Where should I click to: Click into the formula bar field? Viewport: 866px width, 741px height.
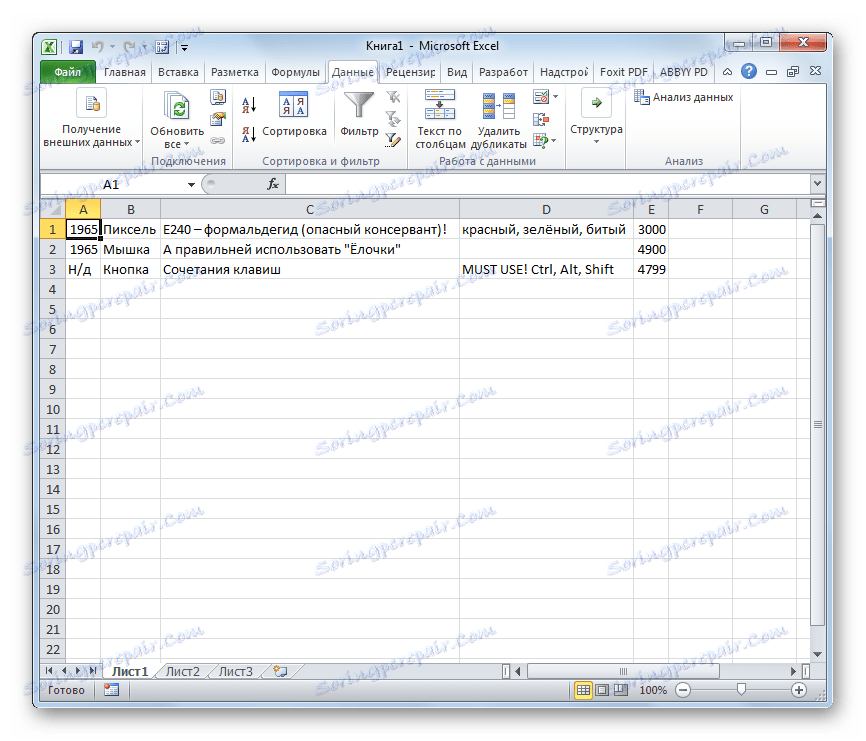click(548, 184)
